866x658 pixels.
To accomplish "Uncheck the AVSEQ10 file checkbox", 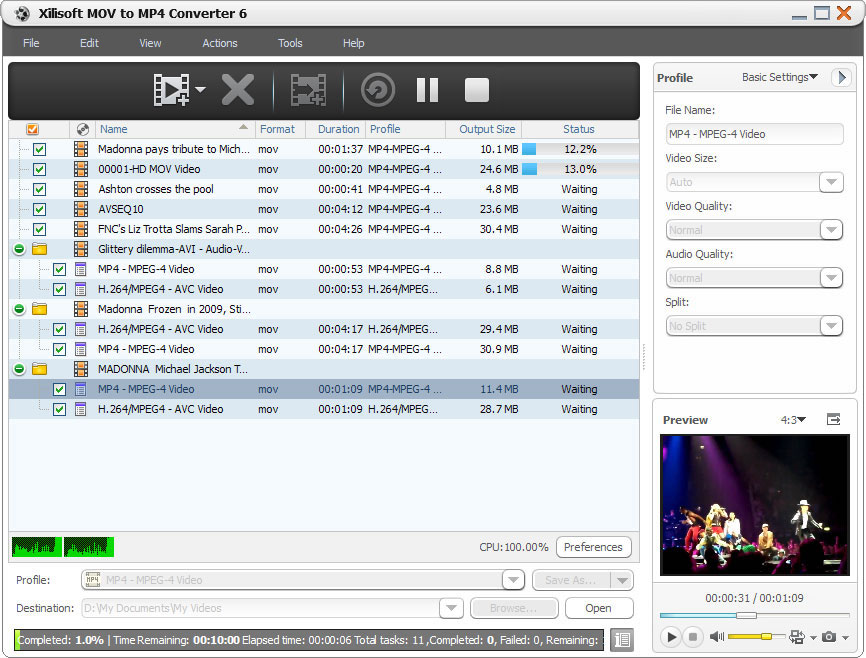I will [x=39, y=209].
